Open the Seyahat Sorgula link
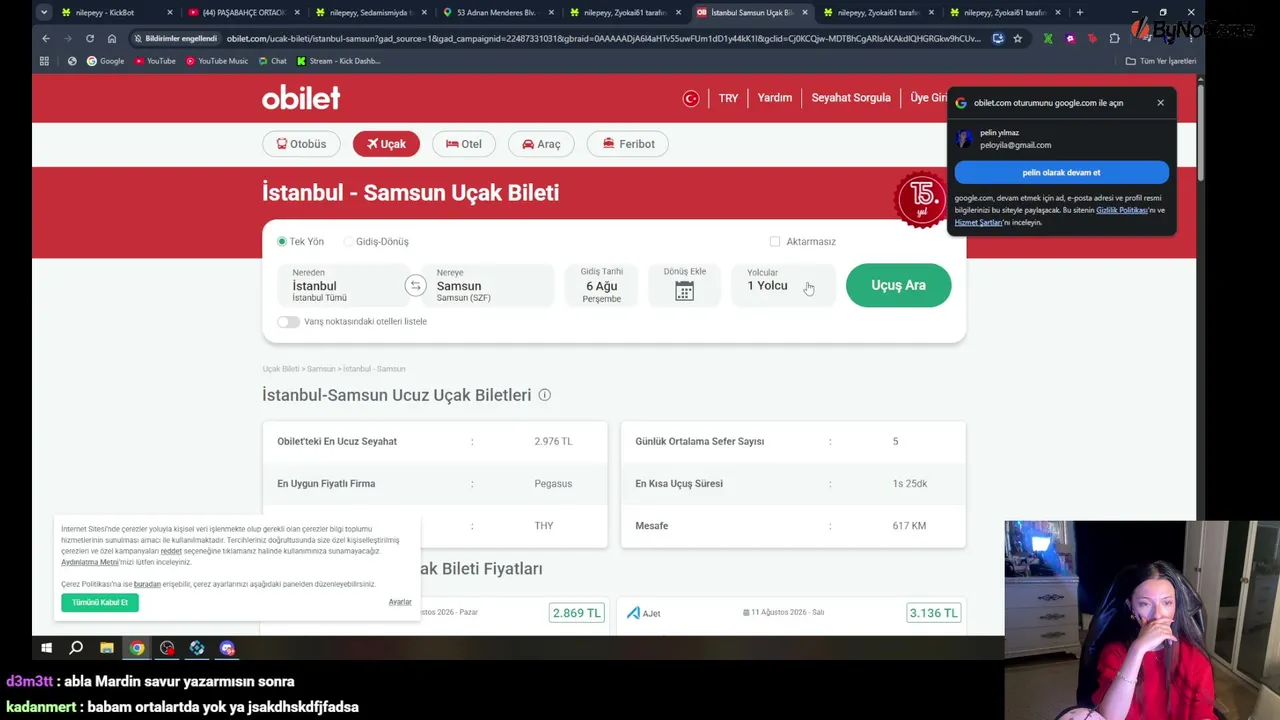1280x720 pixels. tap(851, 98)
